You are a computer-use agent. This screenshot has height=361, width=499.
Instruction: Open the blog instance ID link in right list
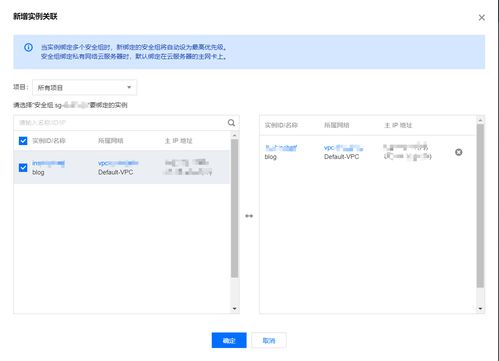pyautogui.click(x=281, y=148)
